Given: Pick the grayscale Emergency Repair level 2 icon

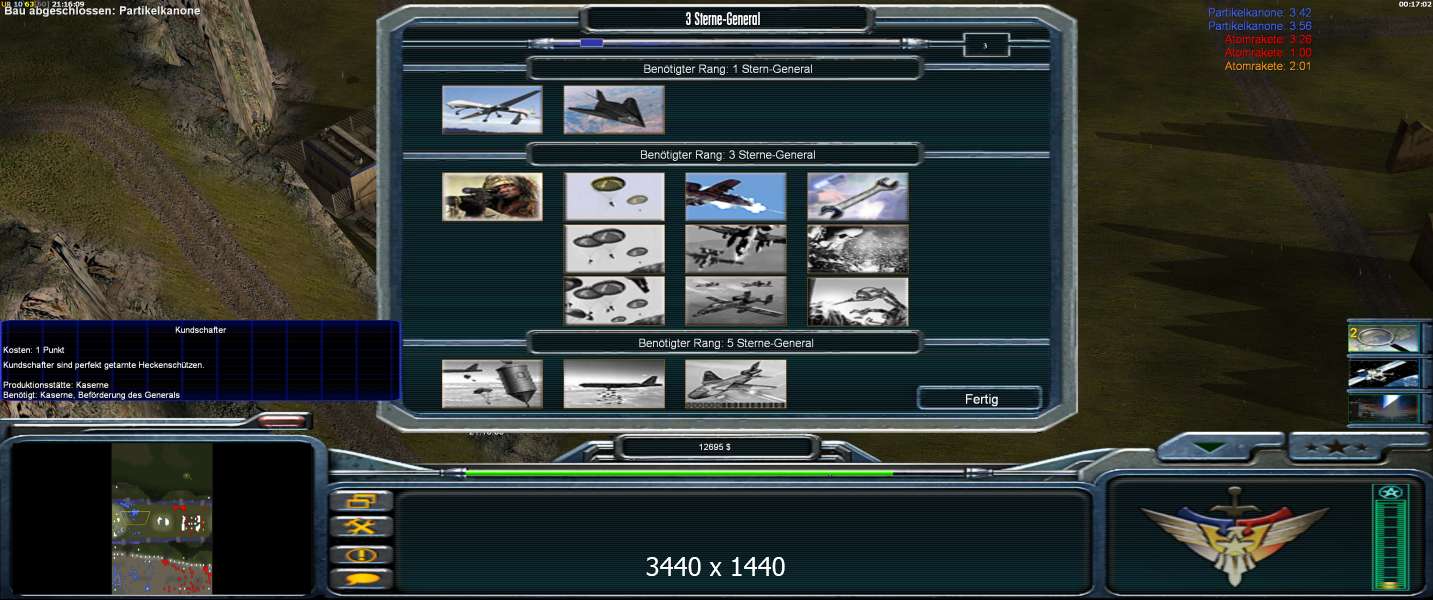Looking at the screenshot, I should (x=858, y=249).
